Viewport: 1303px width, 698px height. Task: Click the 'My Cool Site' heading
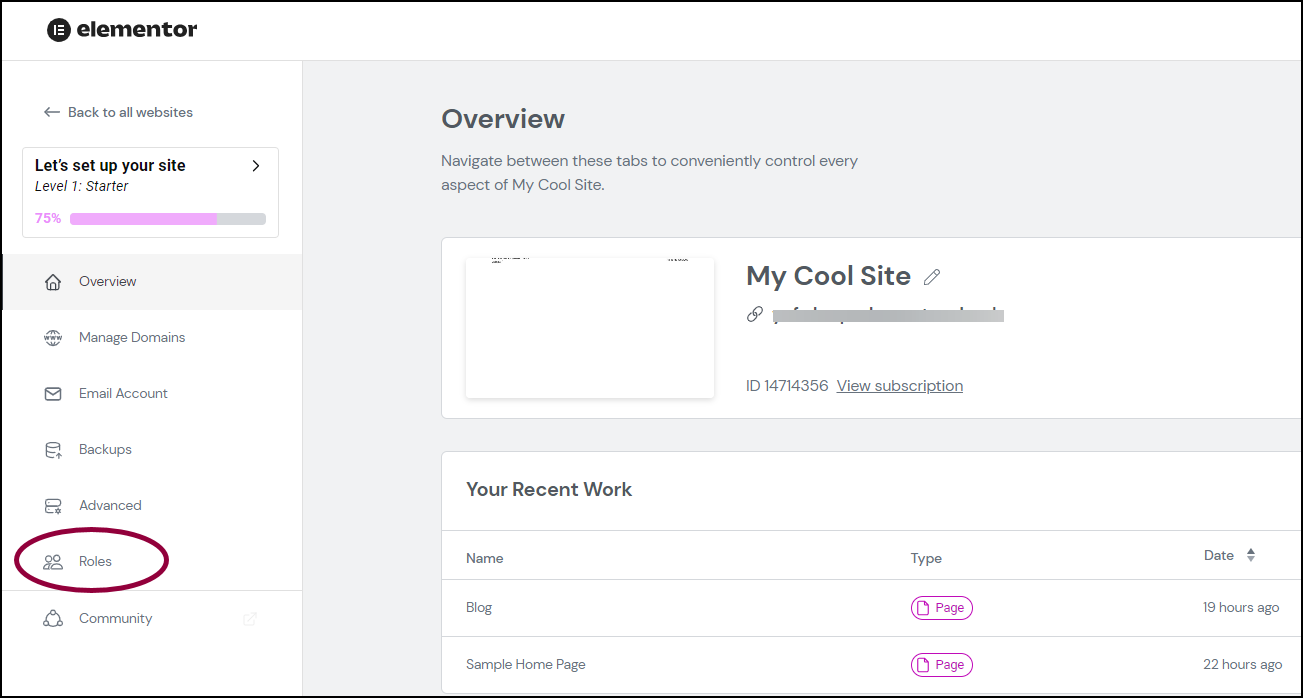coord(829,276)
